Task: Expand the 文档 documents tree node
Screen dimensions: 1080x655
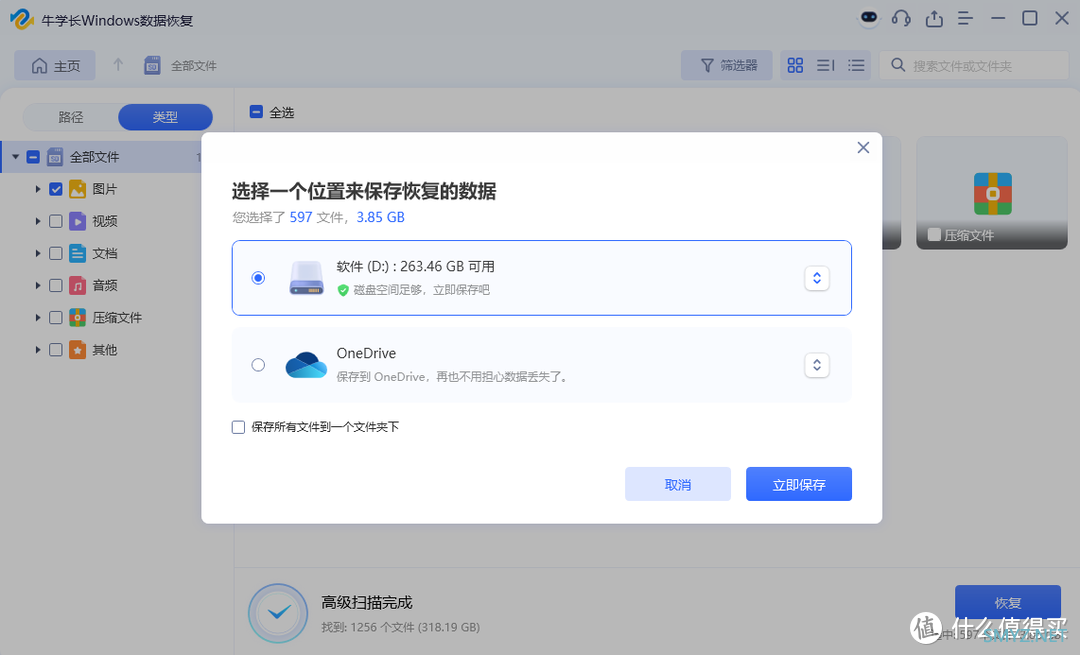Action: pyautogui.click(x=38, y=253)
